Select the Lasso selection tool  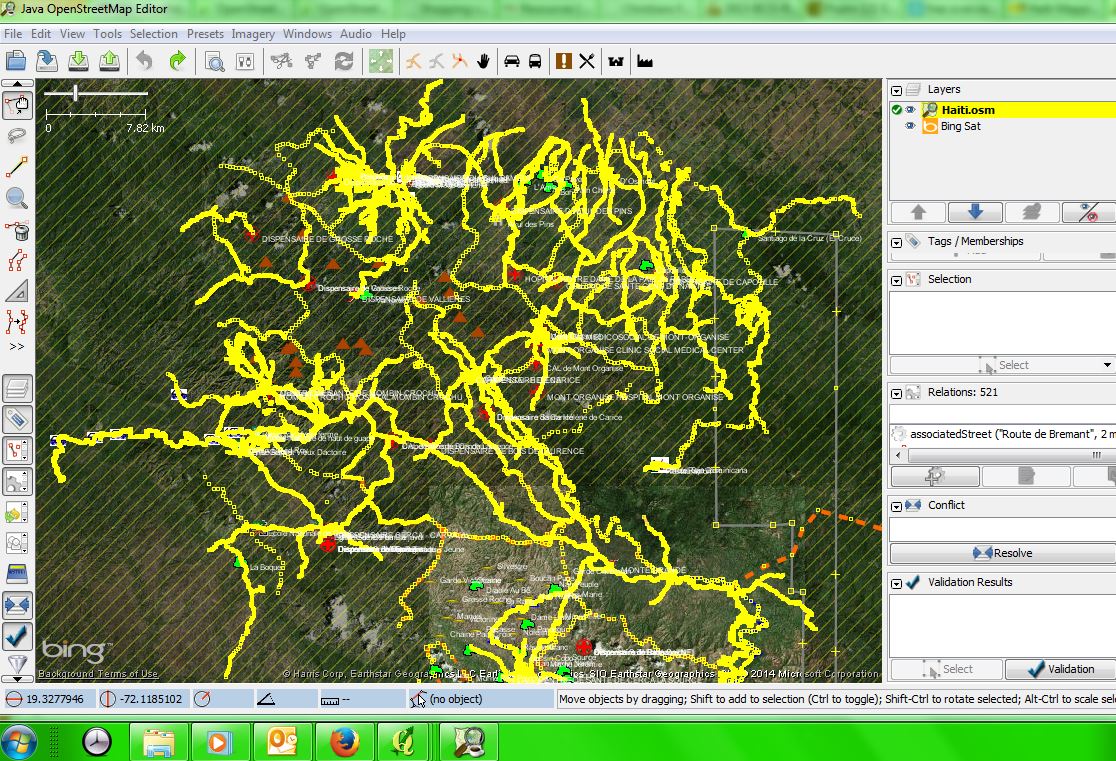17,136
